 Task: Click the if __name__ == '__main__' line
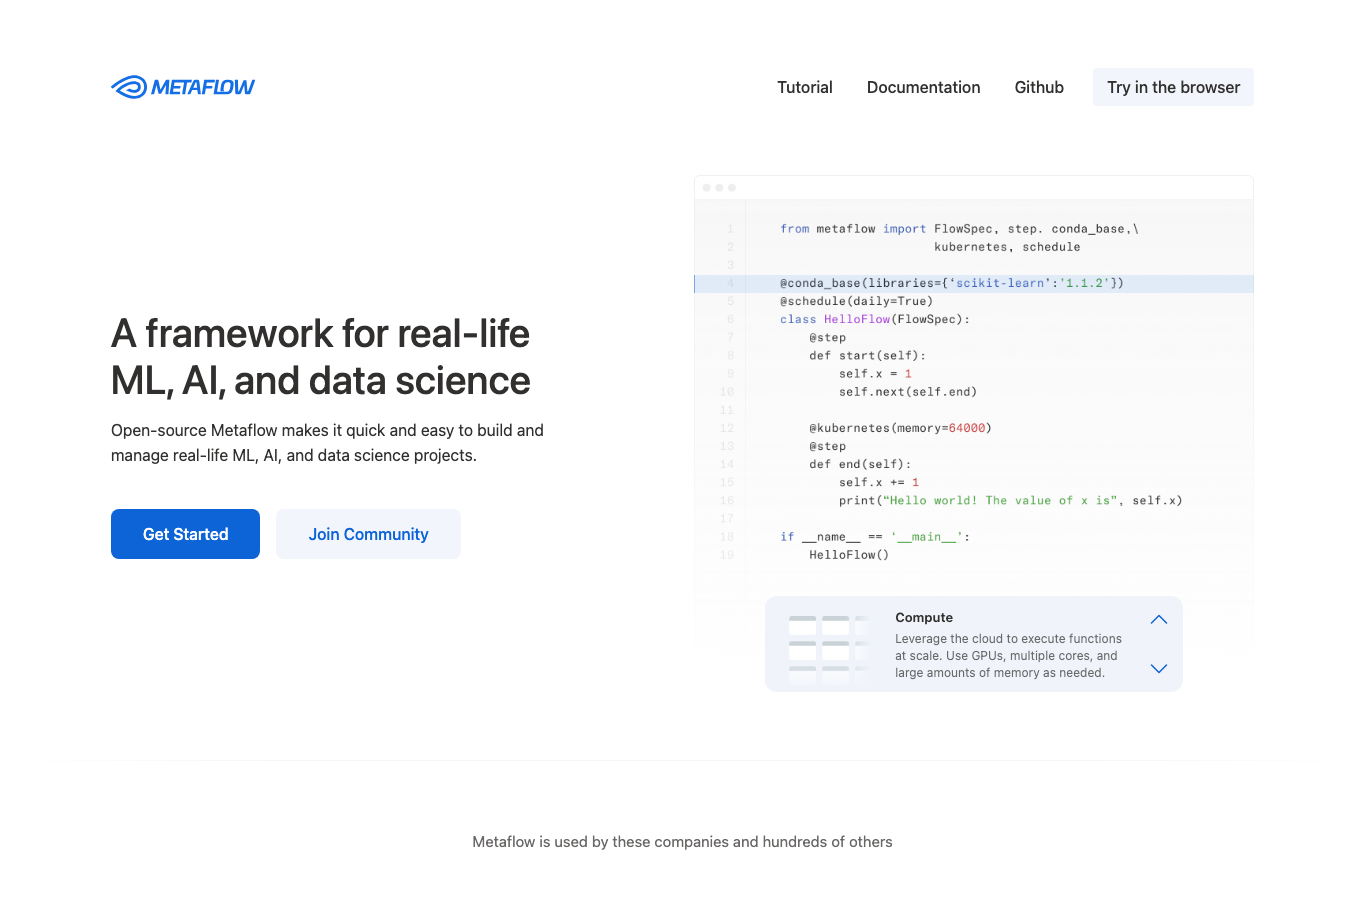[875, 537]
